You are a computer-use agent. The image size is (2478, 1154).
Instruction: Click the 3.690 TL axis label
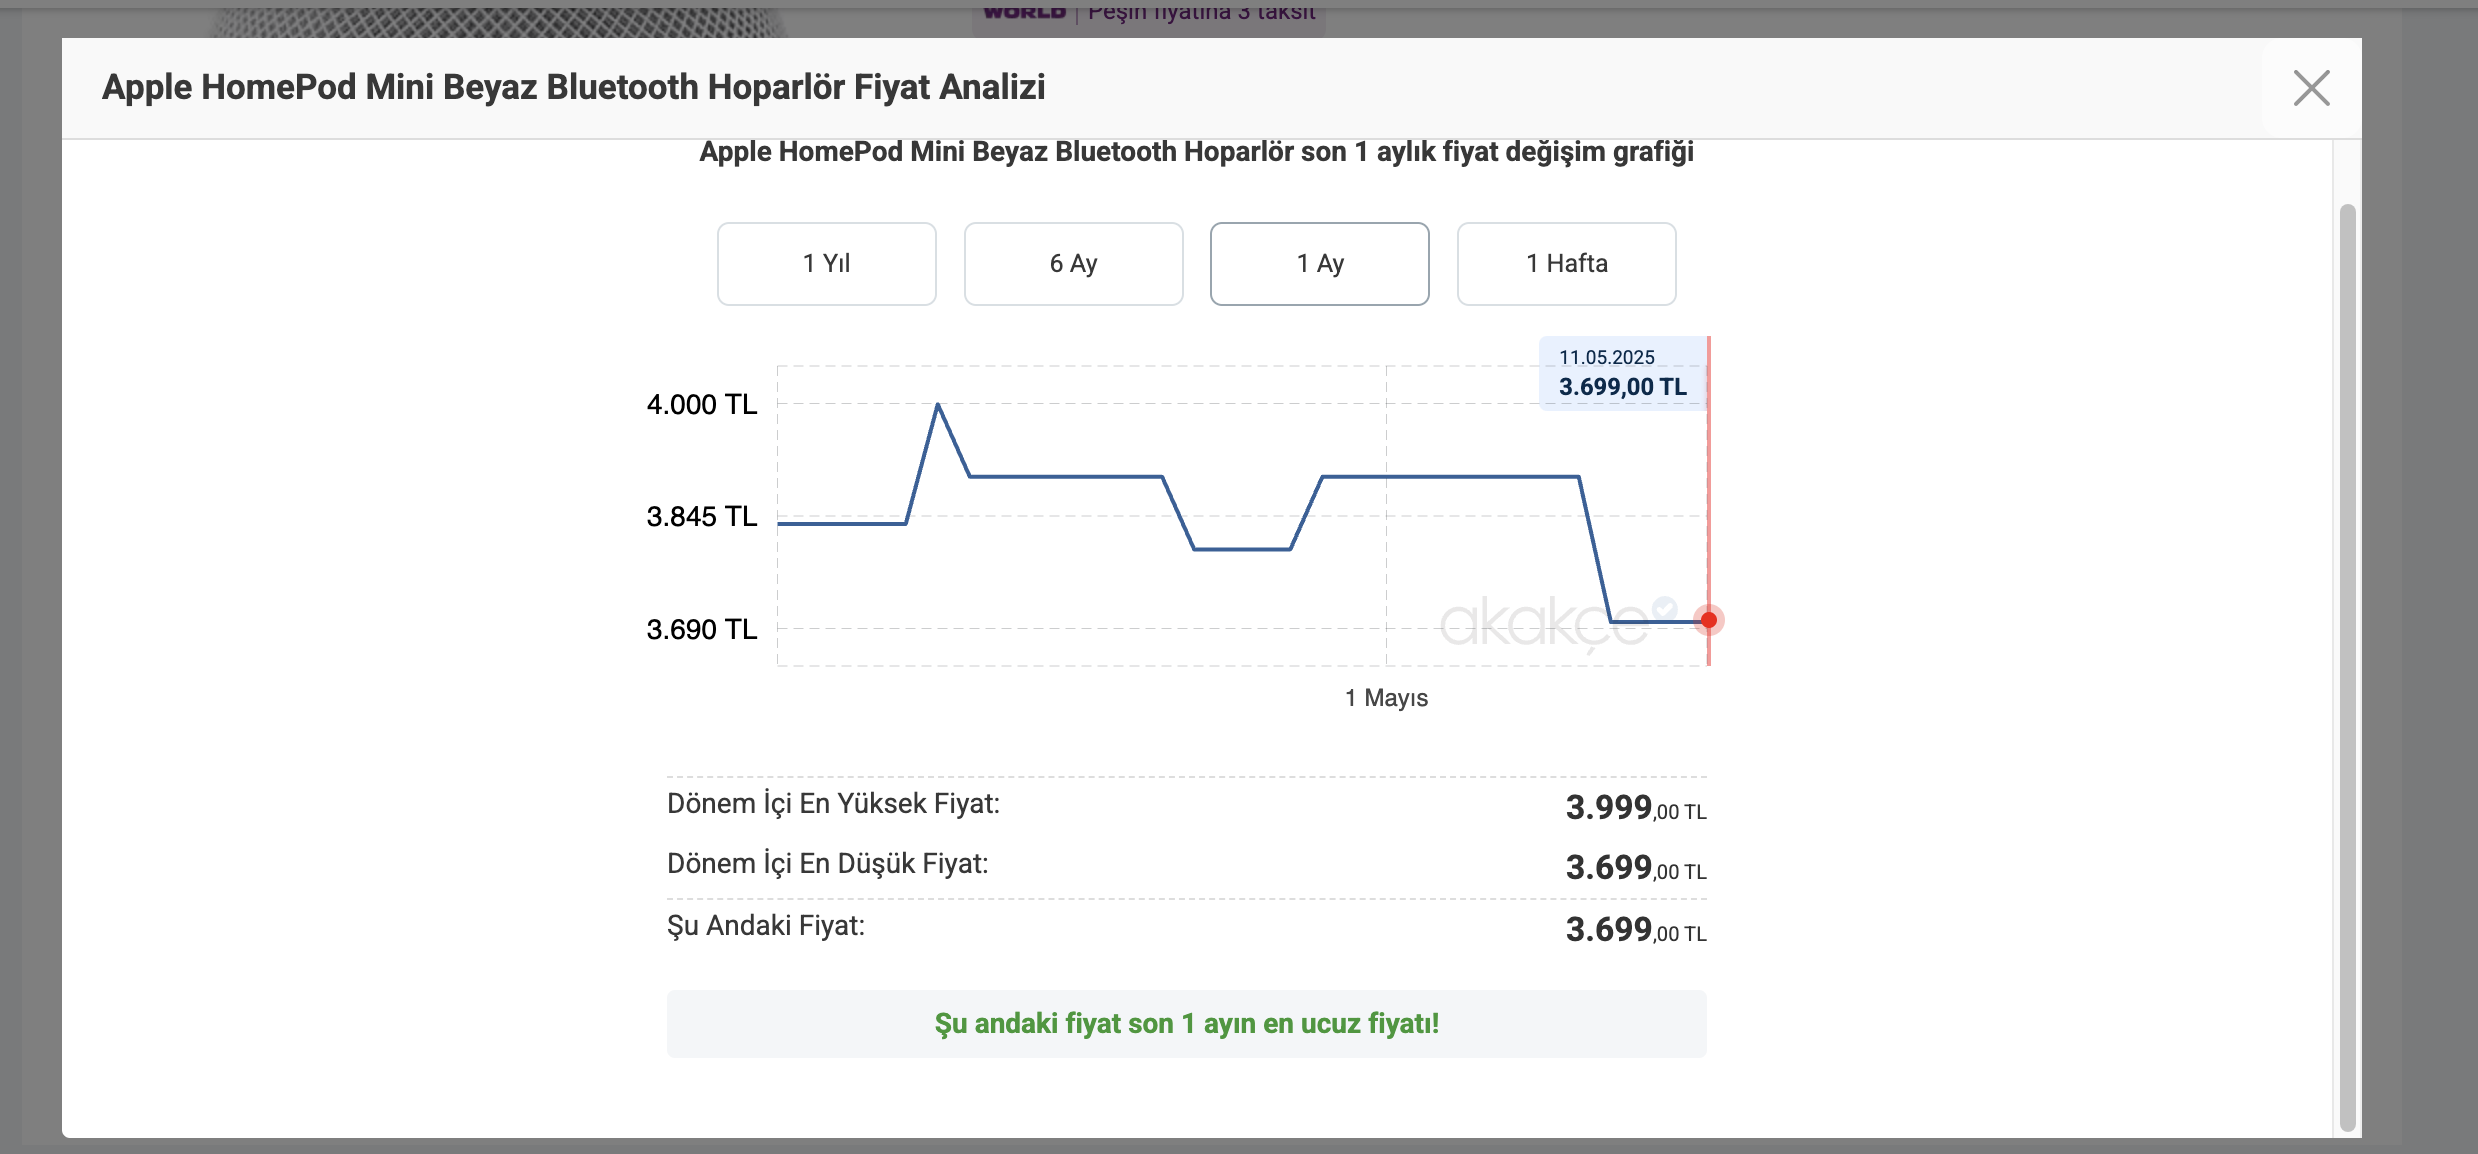tap(702, 630)
